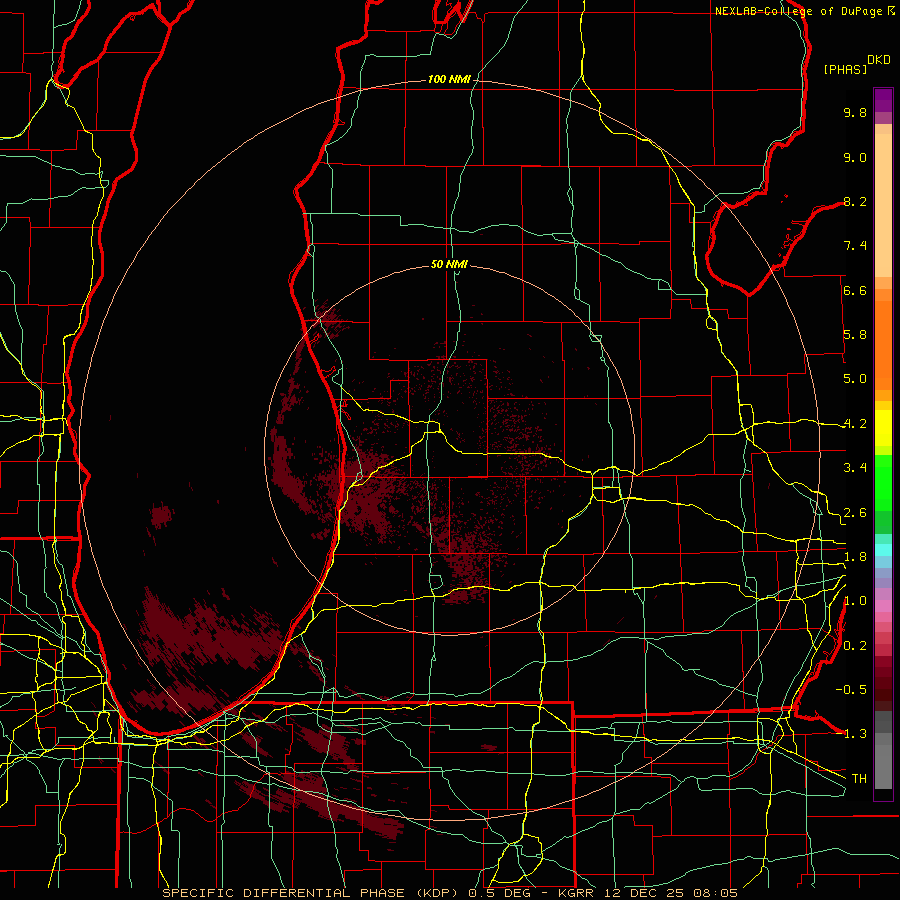Select the 5.0 value on color scale
Image resolution: width=900 pixels, height=900 pixels.
(855, 379)
